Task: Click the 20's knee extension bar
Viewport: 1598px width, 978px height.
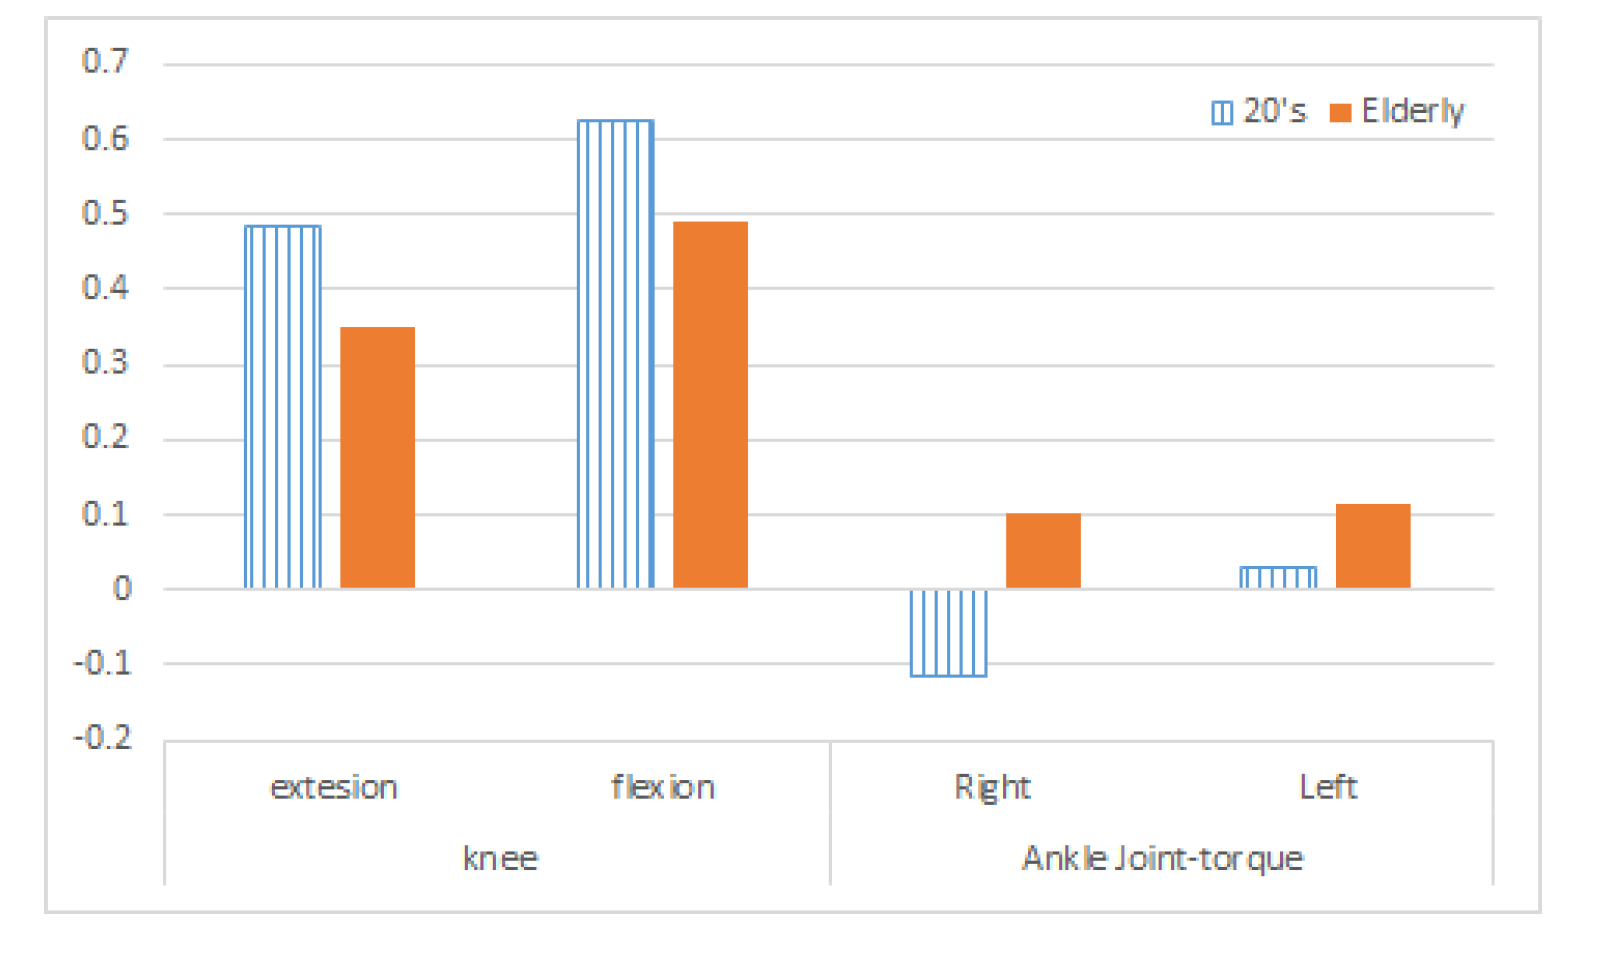Action: 283,406
